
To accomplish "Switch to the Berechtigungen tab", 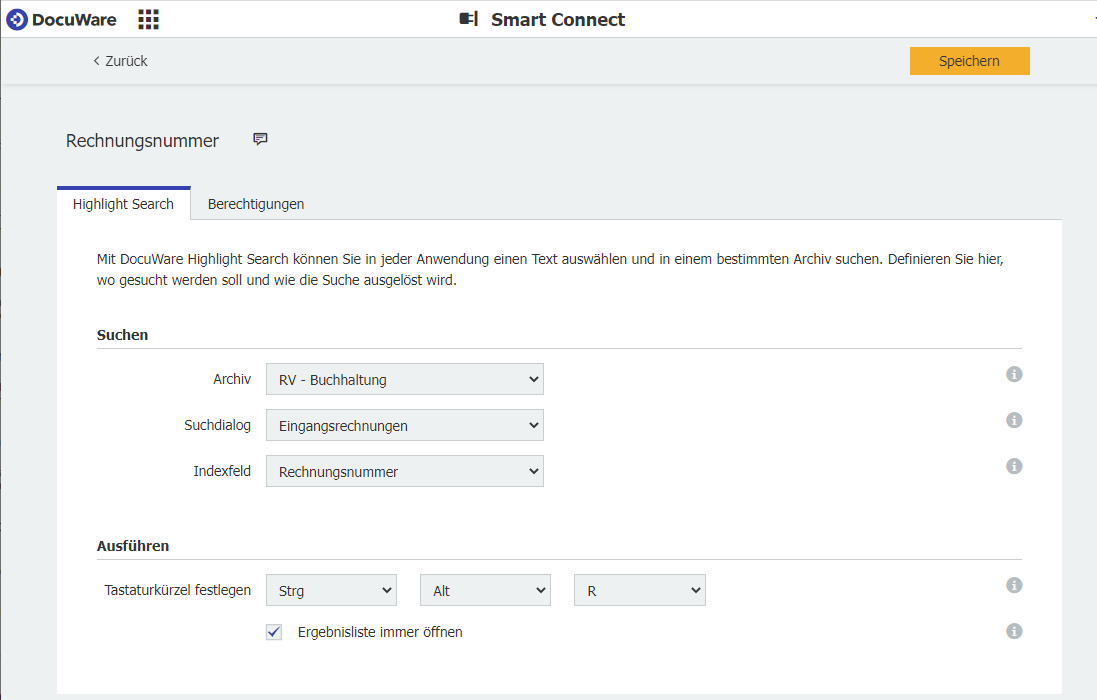I will [256, 204].
